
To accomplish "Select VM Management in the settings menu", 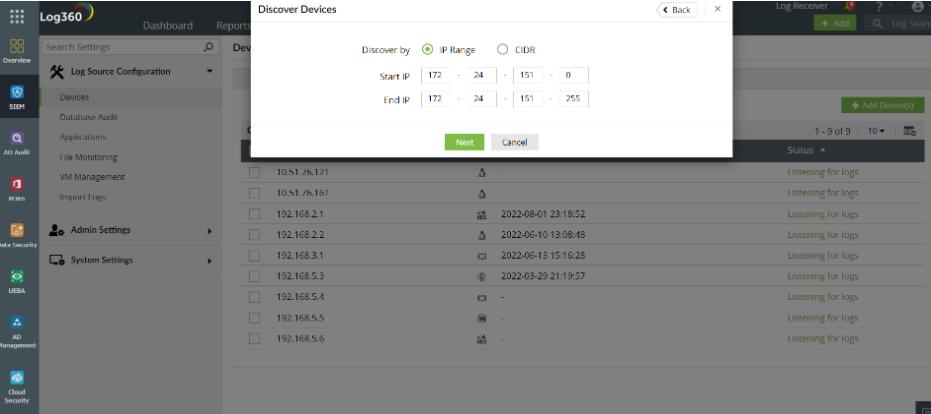I will click(x=92, y=177).
